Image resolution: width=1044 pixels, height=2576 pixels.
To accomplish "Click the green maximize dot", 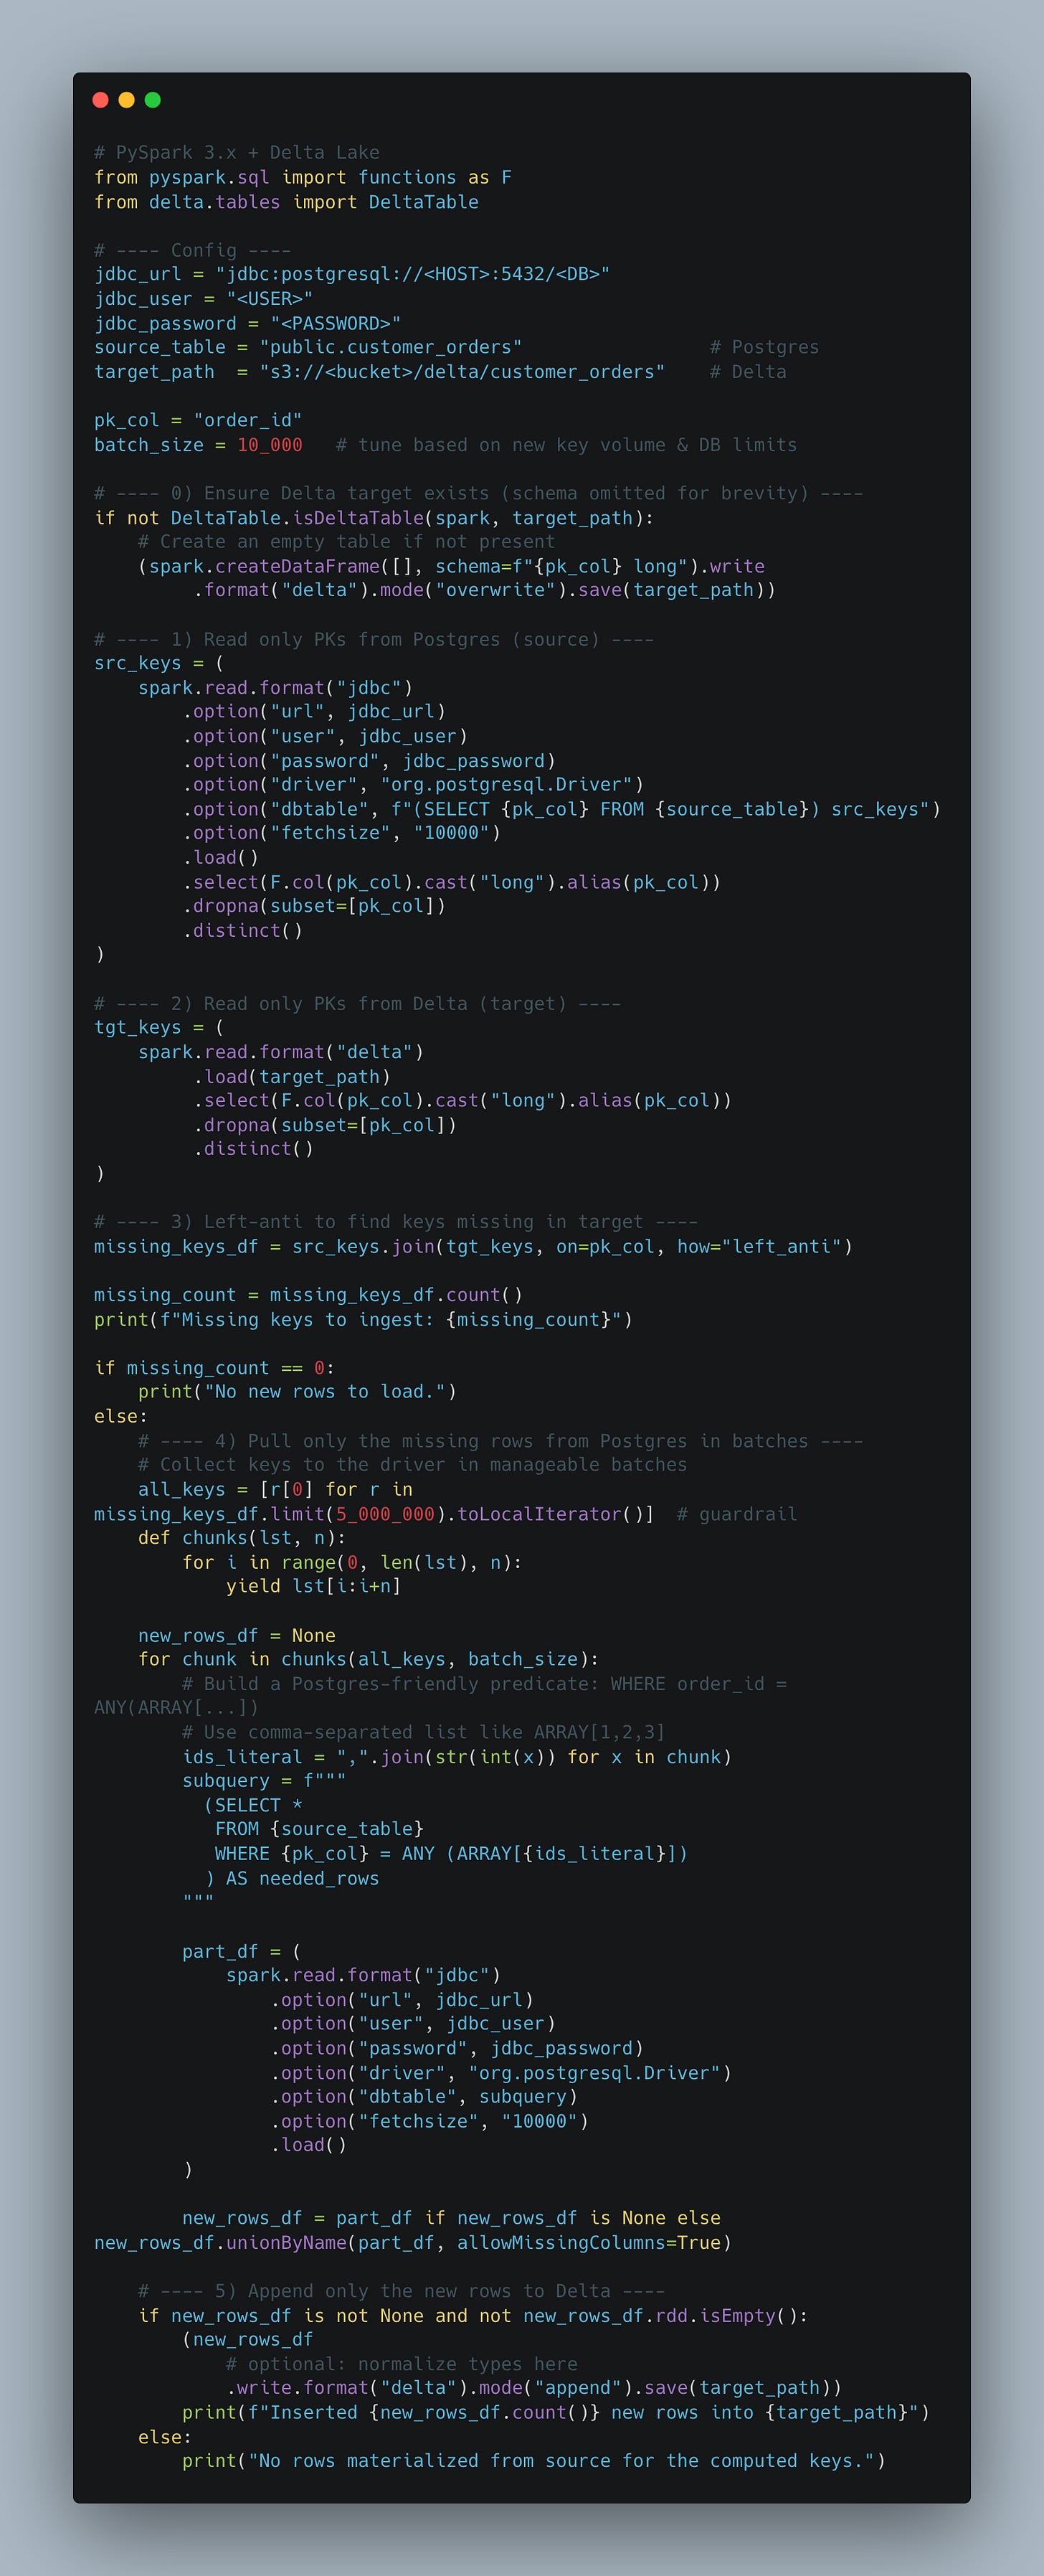I will pyautogui.click(x=153, y=100).
